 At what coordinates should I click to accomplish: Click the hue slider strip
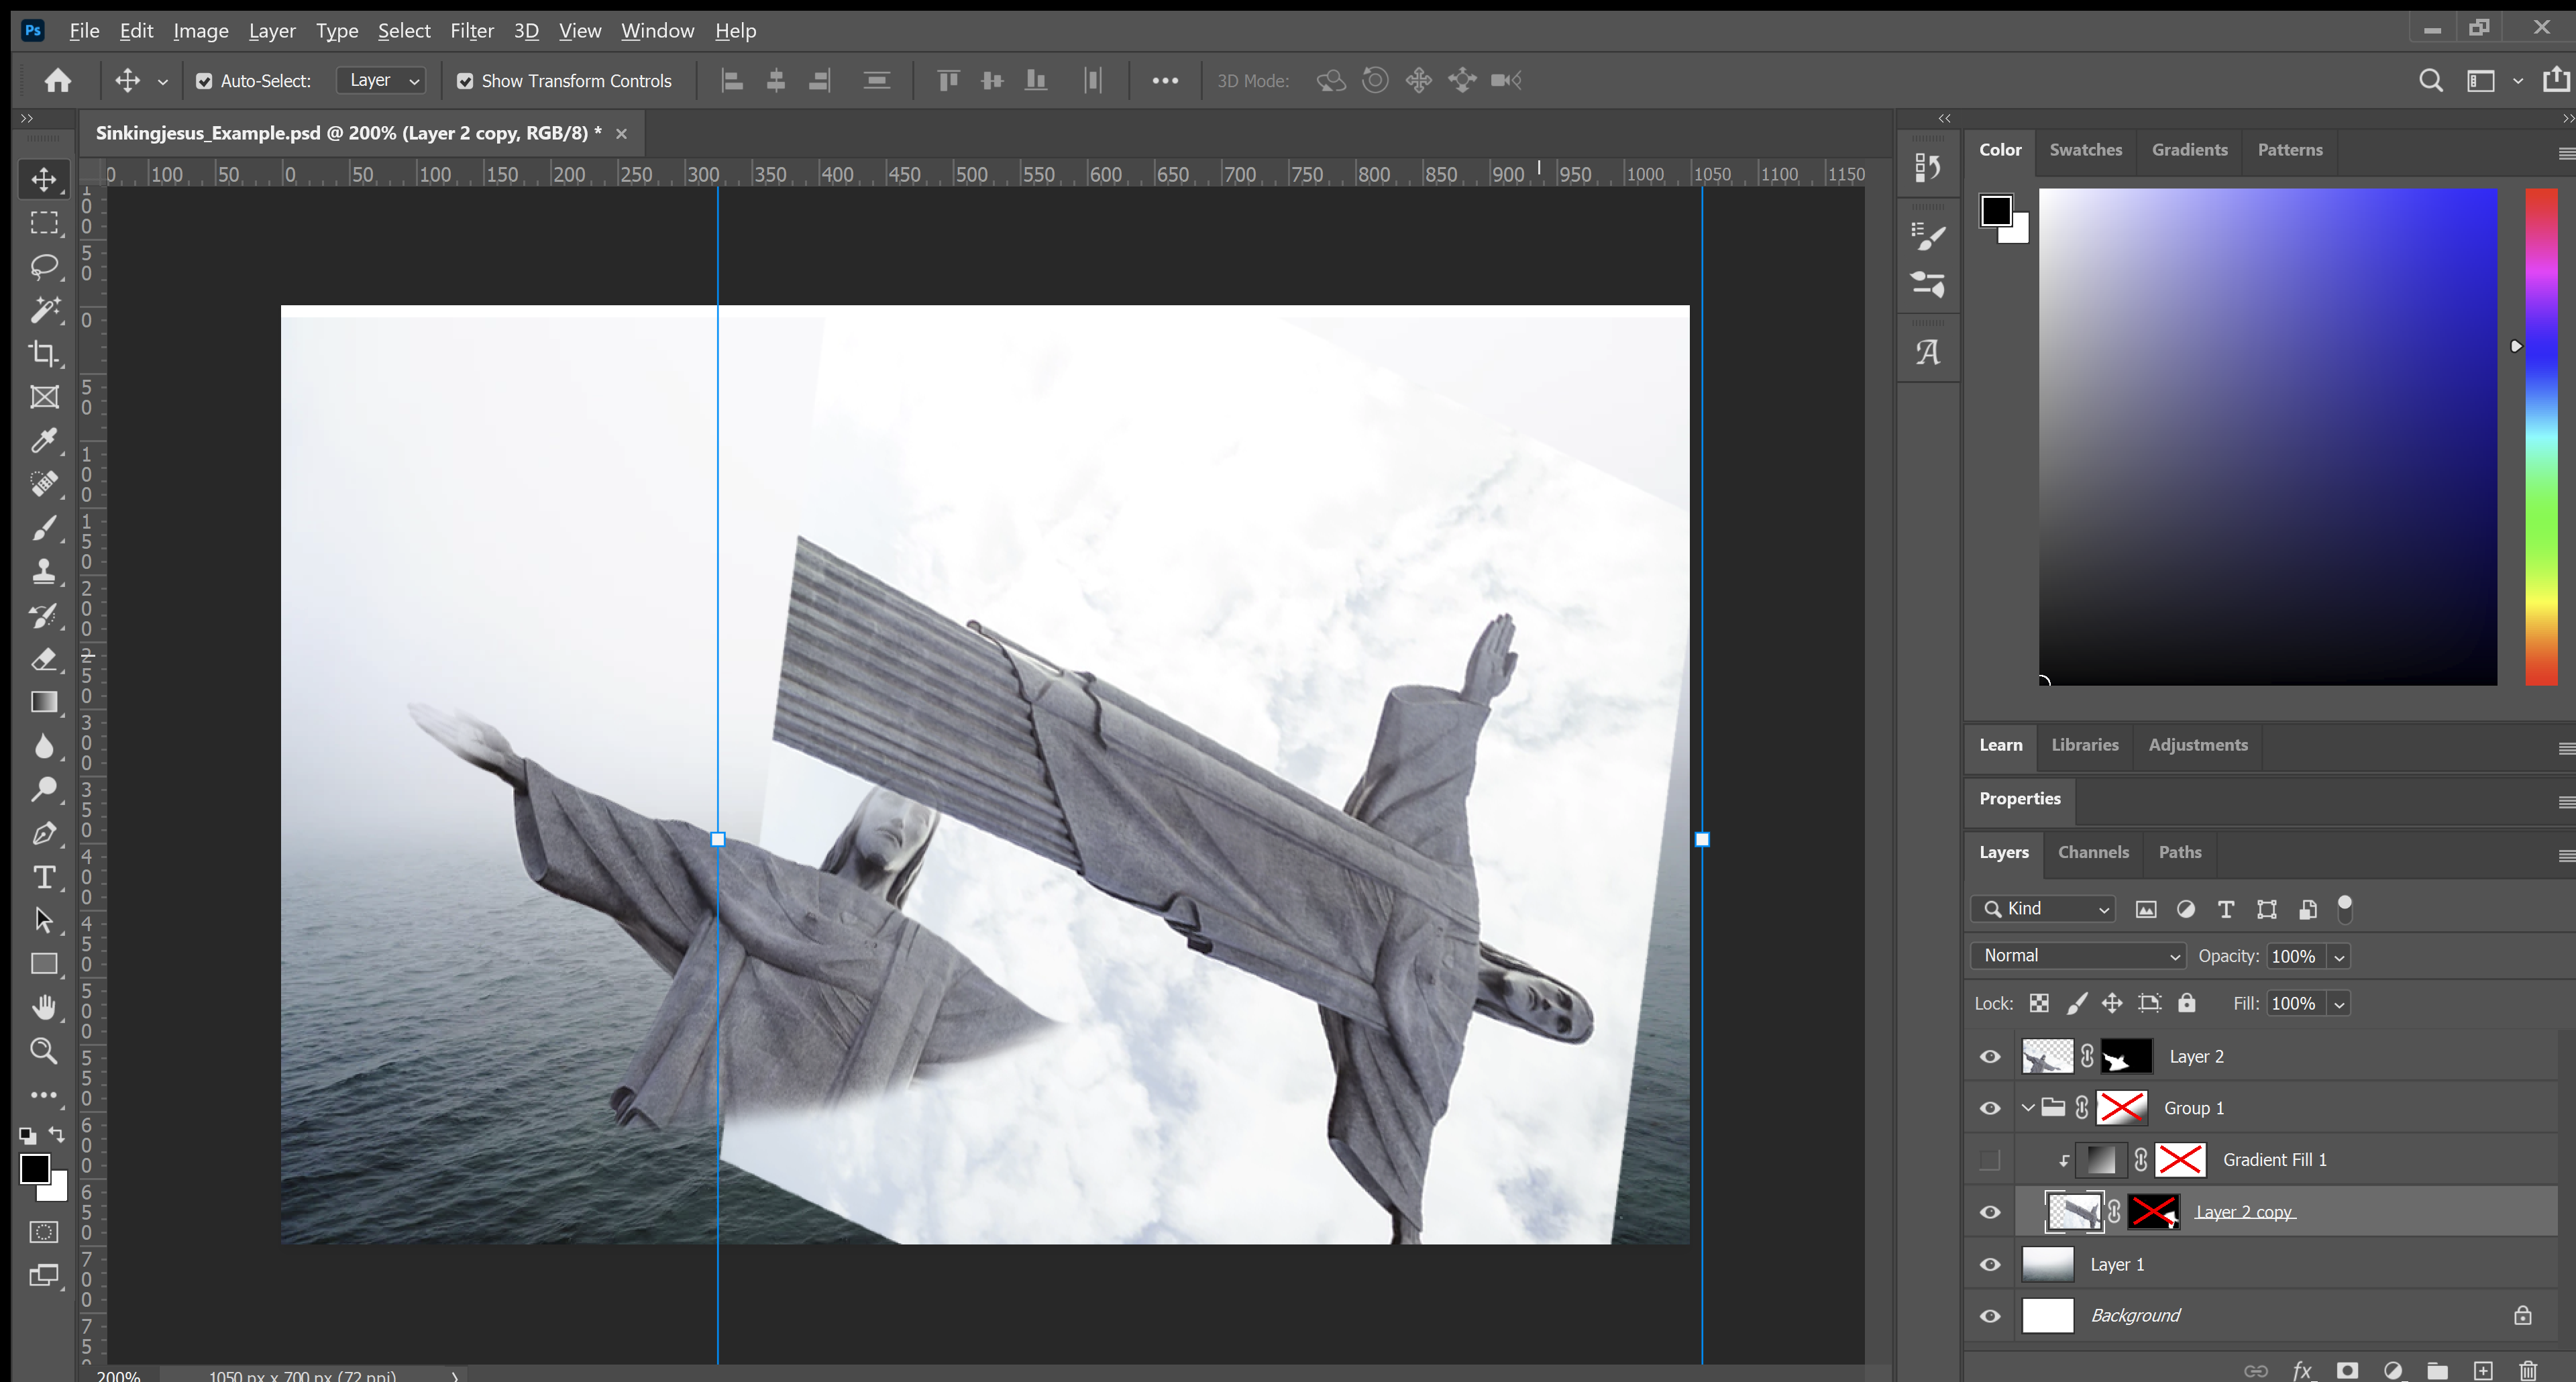pos(2541,437)
